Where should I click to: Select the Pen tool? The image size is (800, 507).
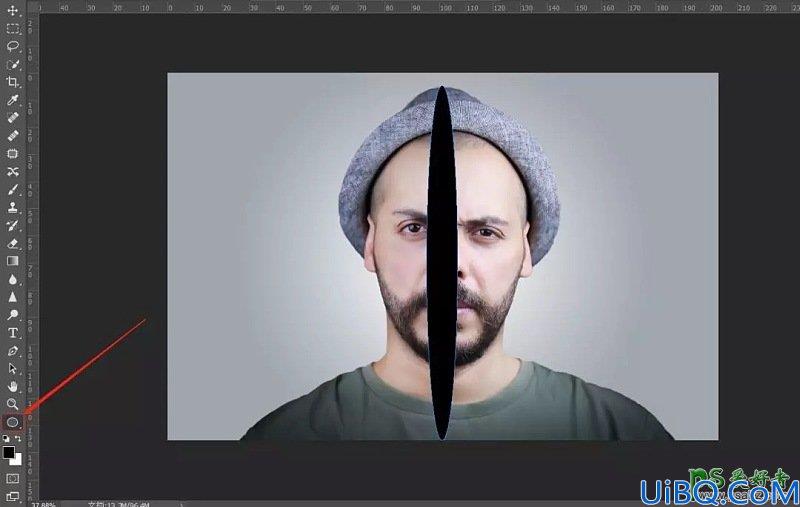pyautogui.click(x=13, y=351)
